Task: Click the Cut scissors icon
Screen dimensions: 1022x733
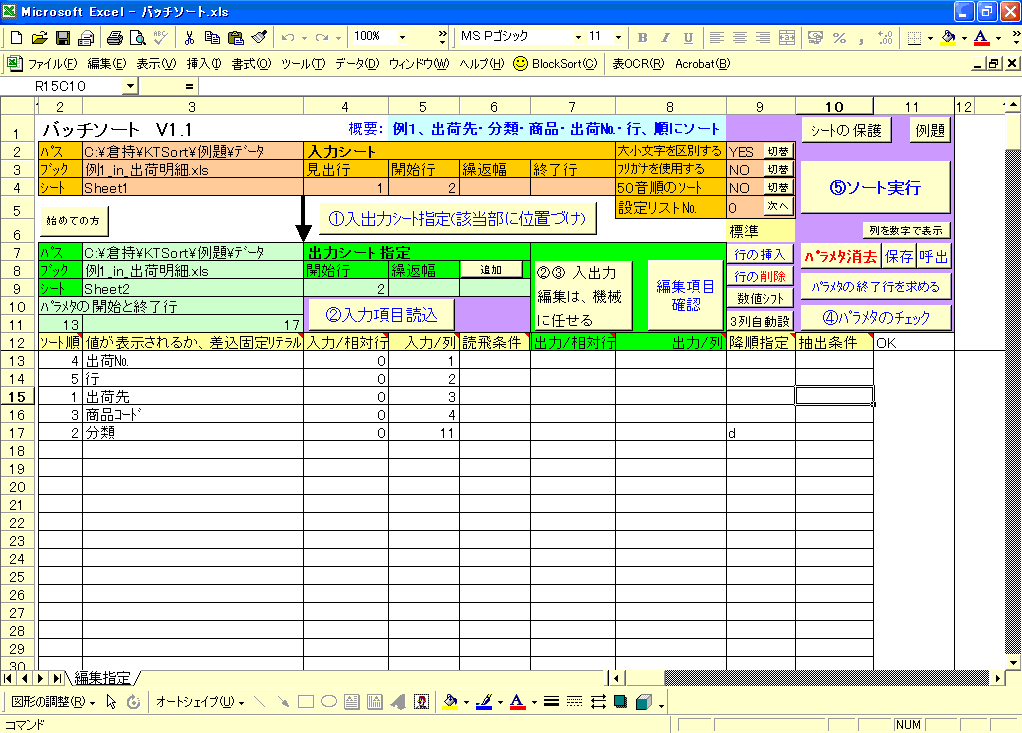Action: point(188,38)
